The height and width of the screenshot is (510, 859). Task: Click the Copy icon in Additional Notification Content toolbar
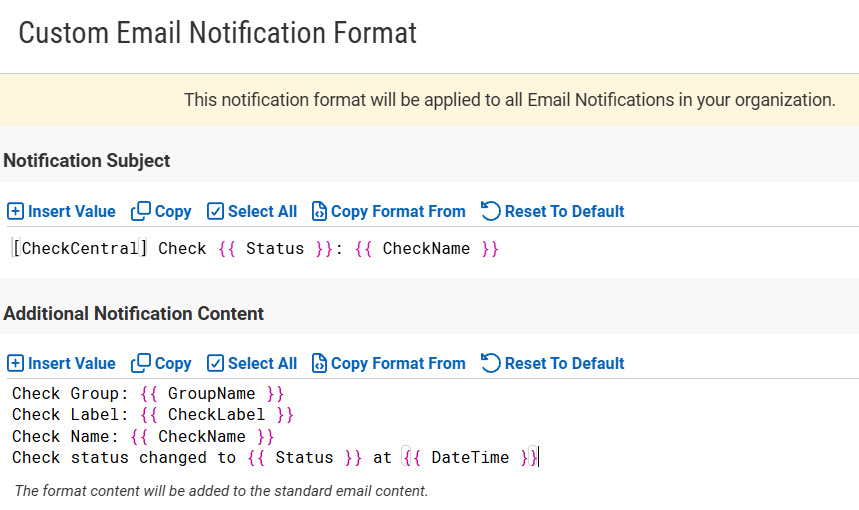(141, 363)
